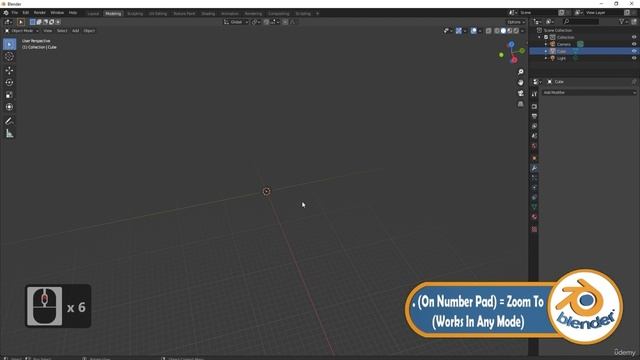Switch to solid viewport shading
The width and height of the screenshot is (640, 360).
503,31
